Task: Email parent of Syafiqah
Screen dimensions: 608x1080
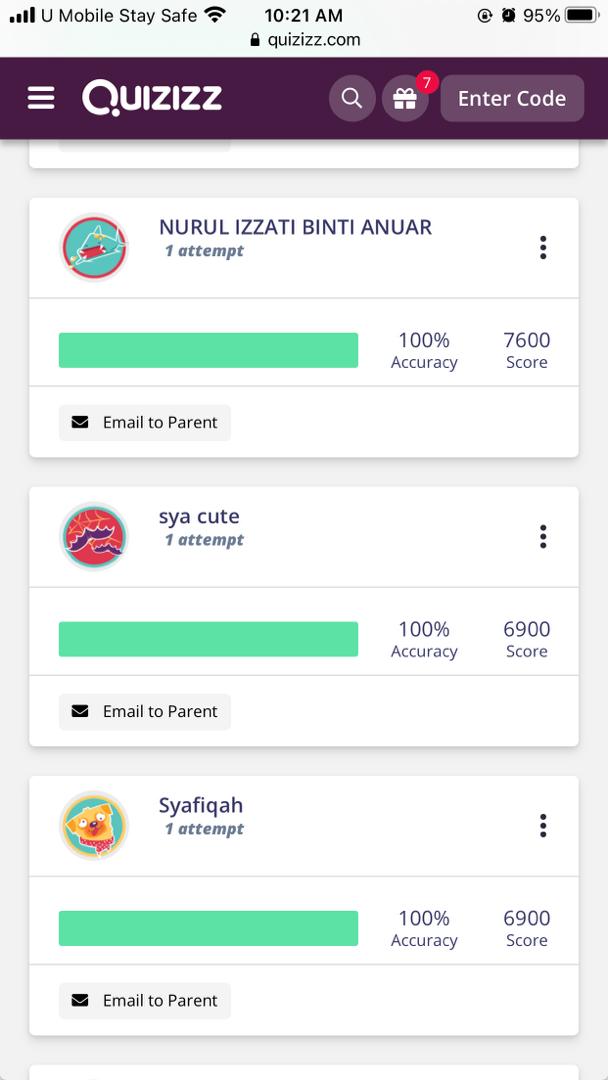Action: pos(145,1001)
